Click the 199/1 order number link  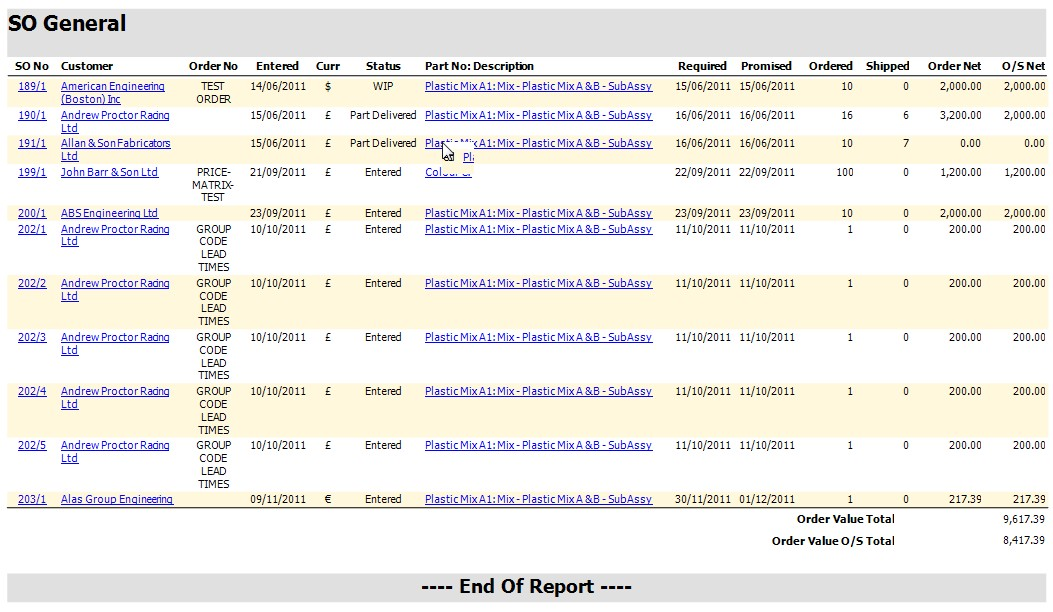click(x=32, y=173)
